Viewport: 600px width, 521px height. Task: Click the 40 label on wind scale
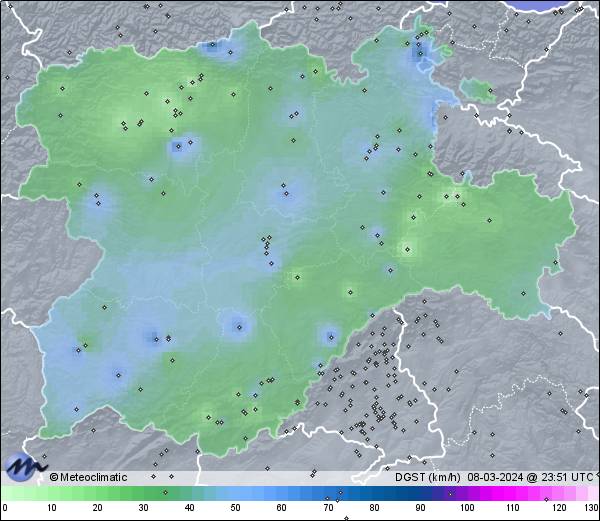tap(189, 508)
